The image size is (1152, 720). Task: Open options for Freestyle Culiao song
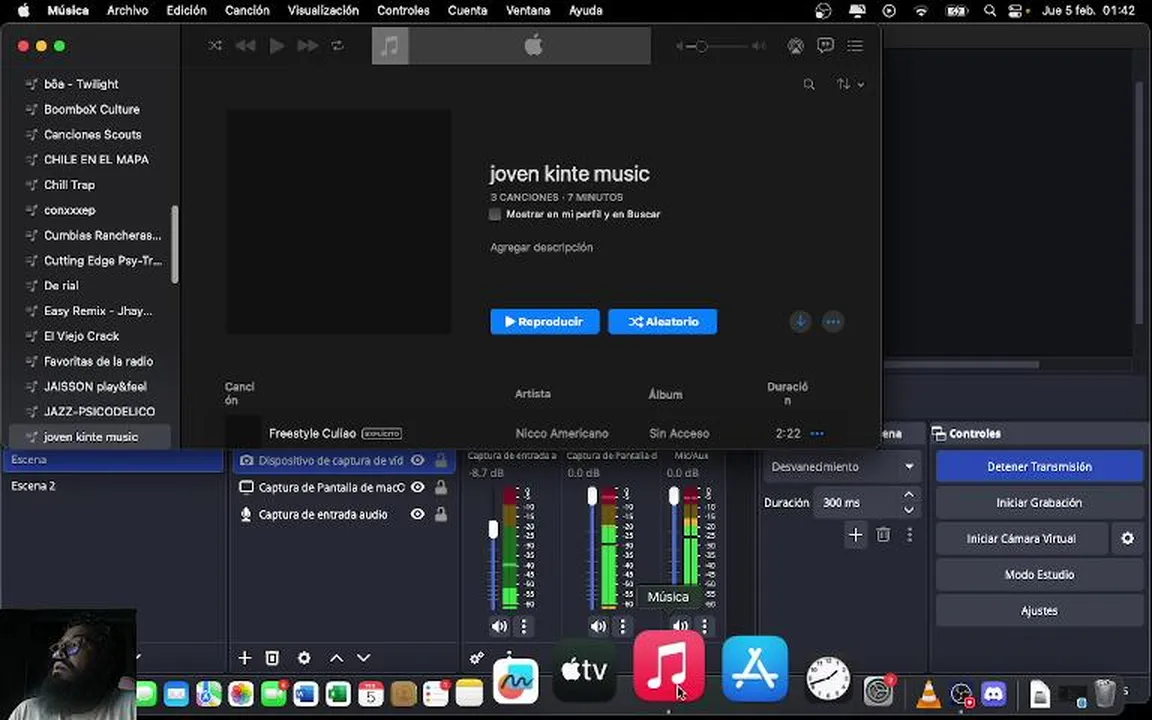[817, 433]
